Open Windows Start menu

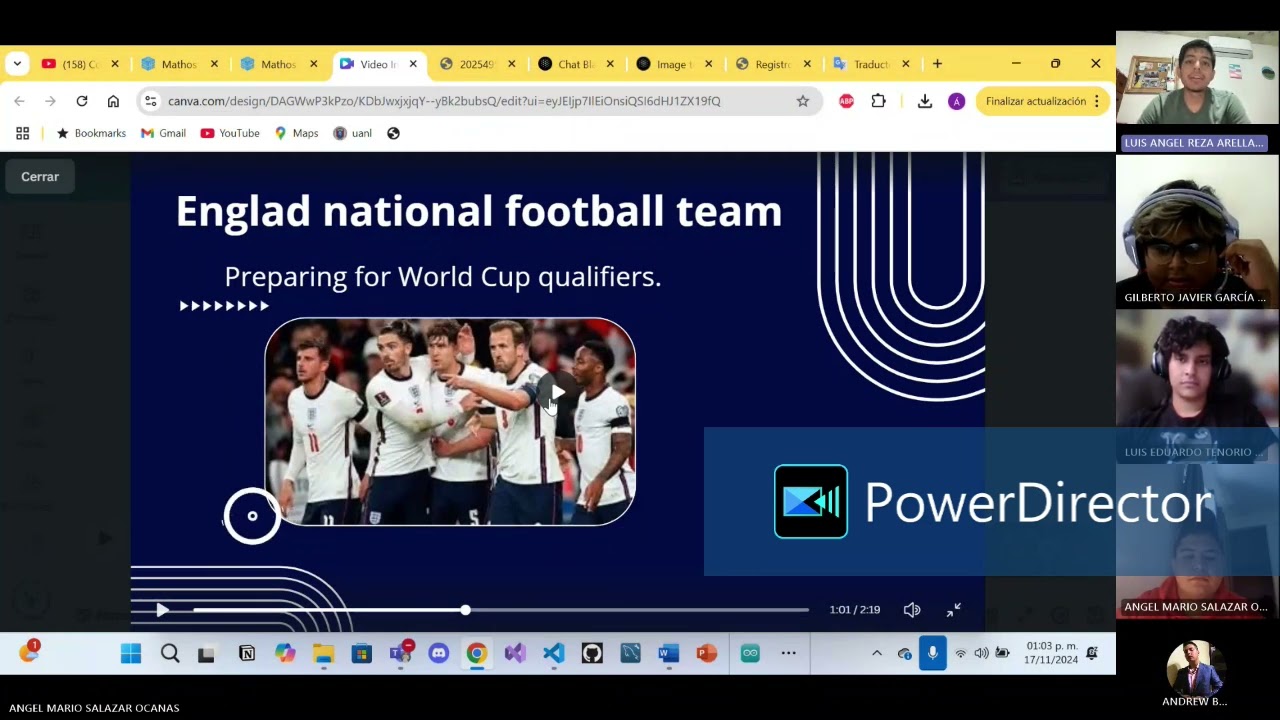131,654
